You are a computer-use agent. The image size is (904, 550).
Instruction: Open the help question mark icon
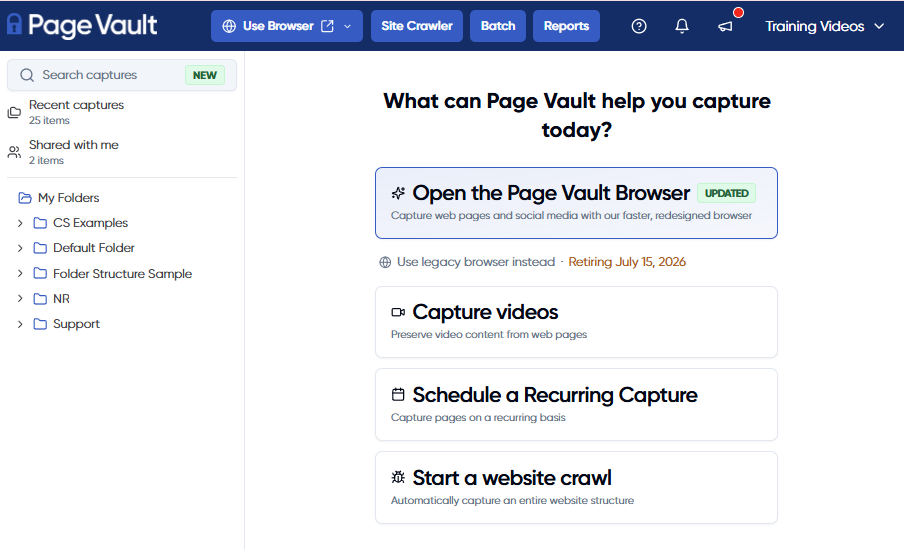pos(639,26)
